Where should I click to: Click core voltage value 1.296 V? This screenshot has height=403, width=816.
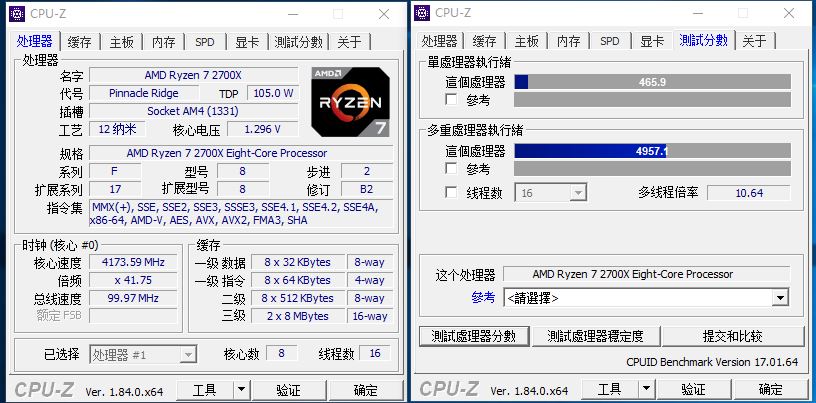[x=262, y=129]
